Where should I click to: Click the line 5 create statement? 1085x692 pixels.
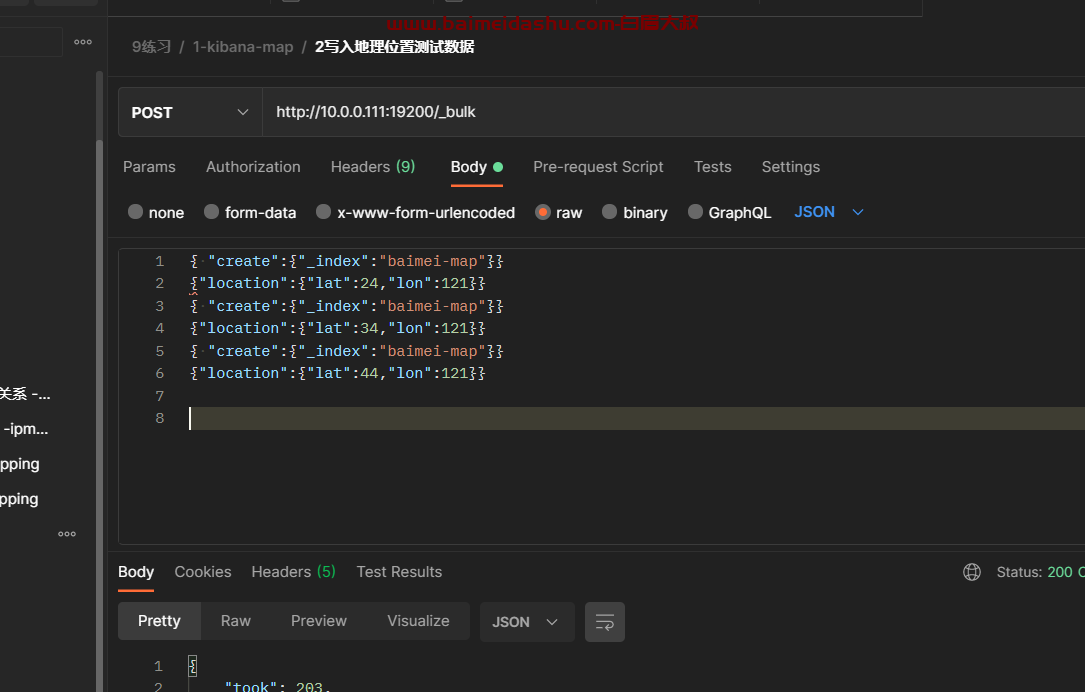347,351
